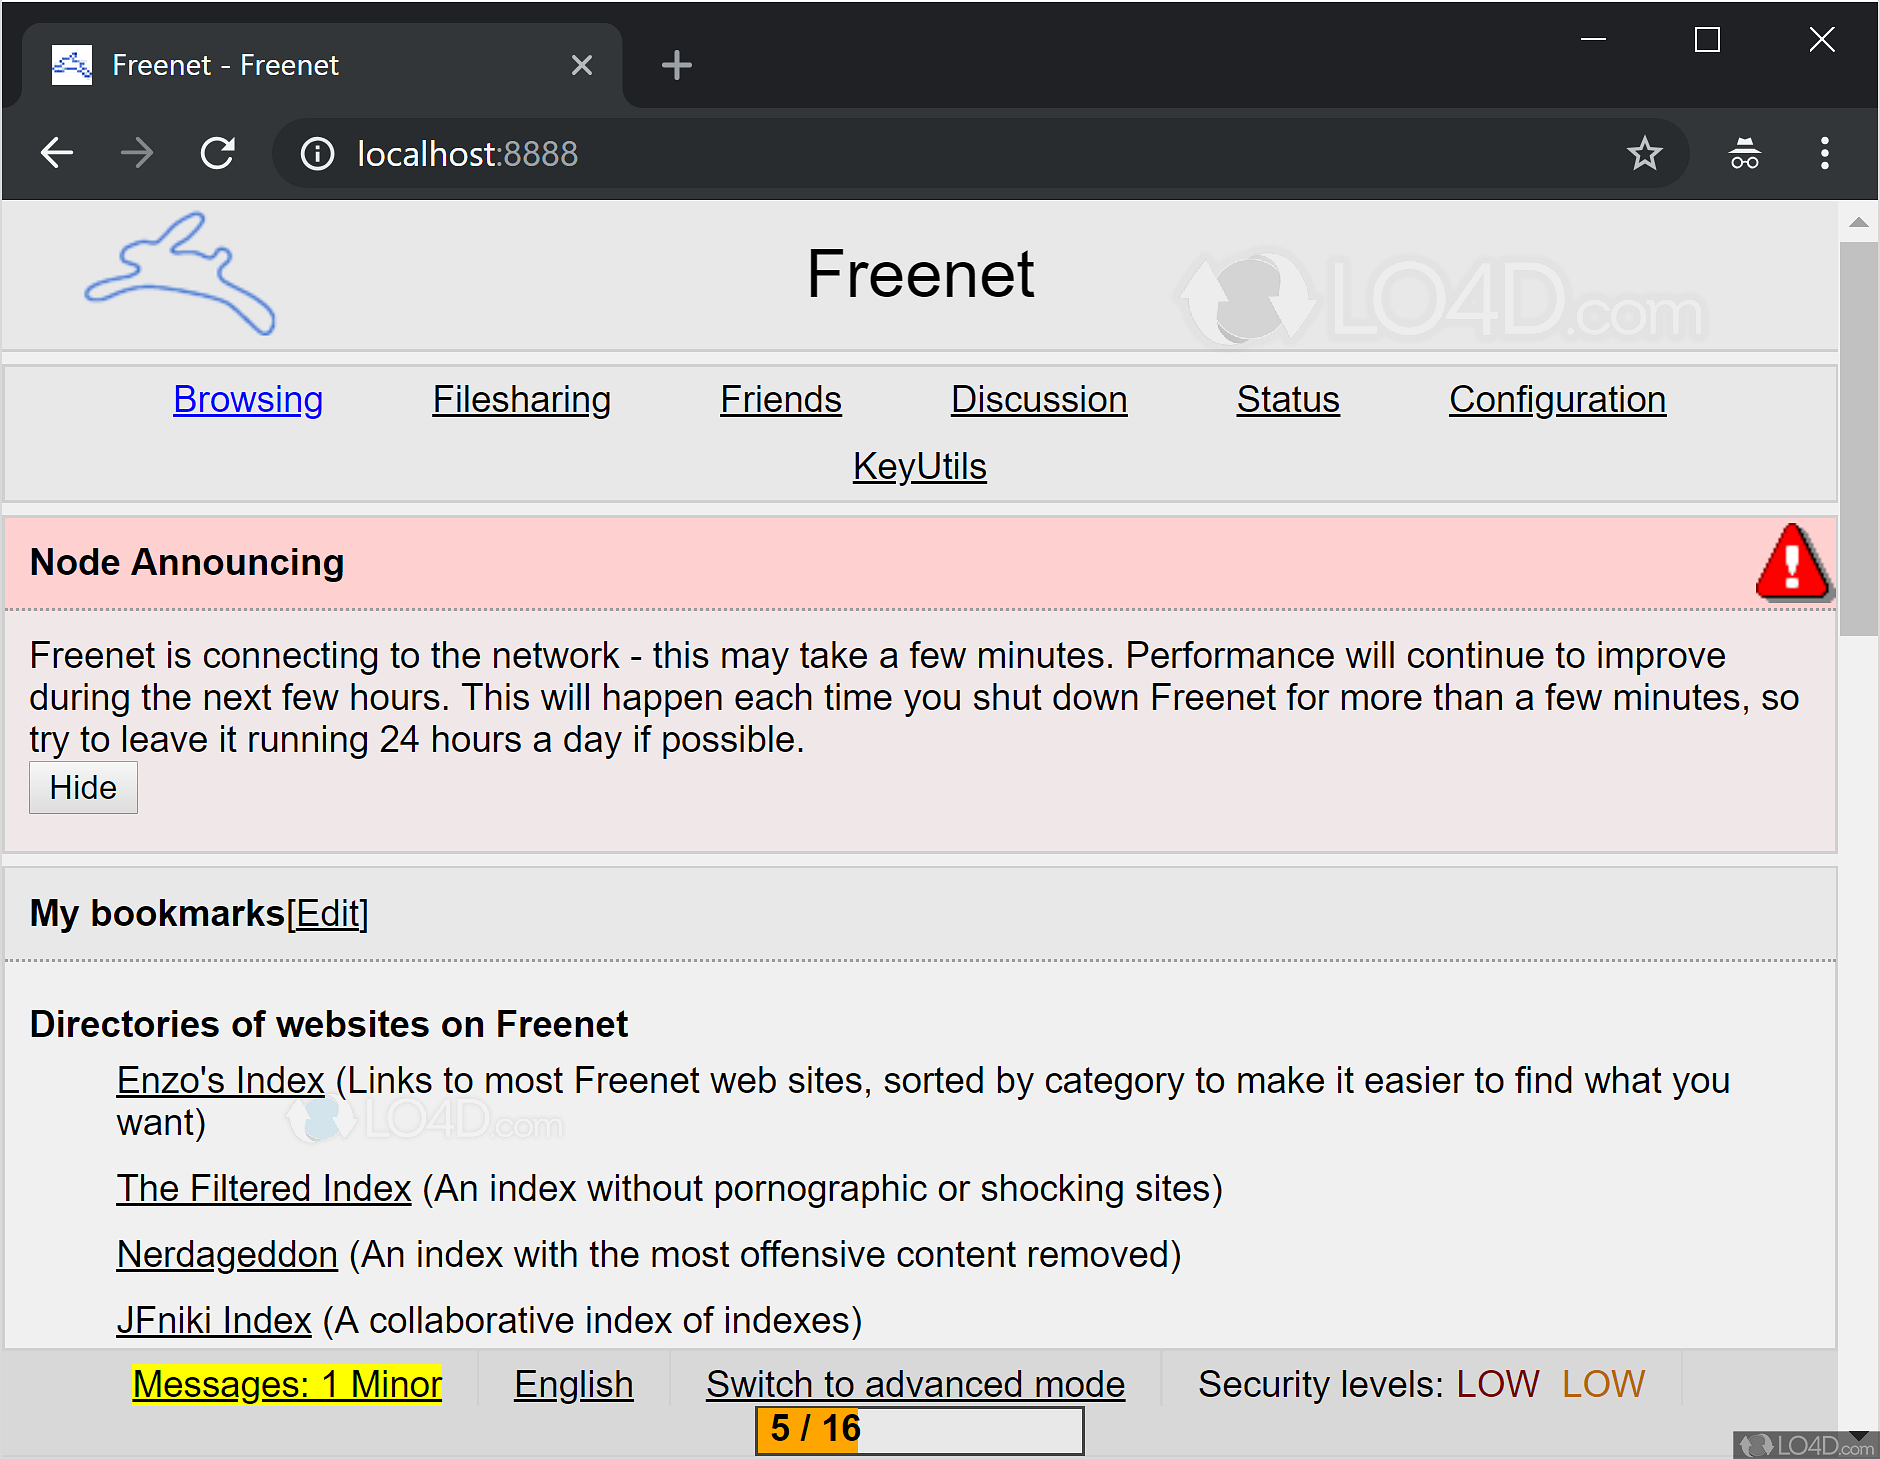Viewport: 1880px width, 1459px height.
Task: Click the Freenet rabbit logo
Action: pos(180,274)
